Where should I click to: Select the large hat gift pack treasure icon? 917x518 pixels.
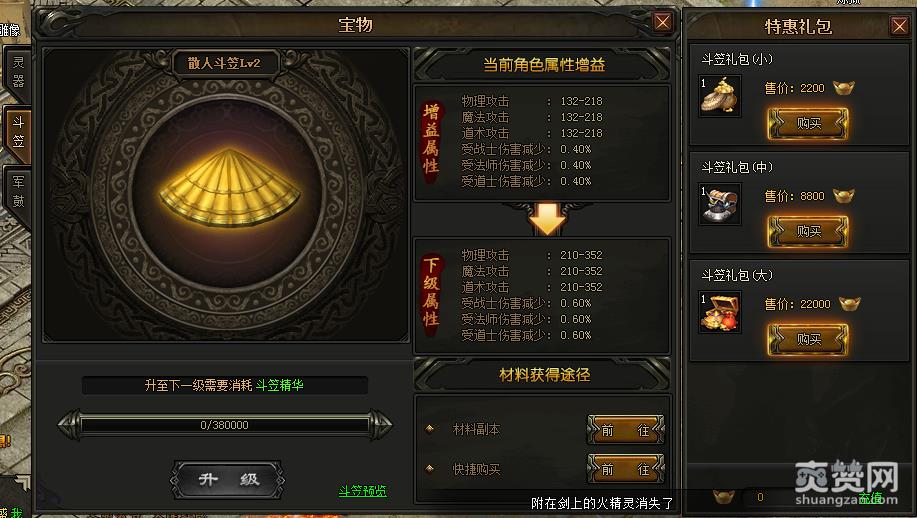[x=720, y=312]
